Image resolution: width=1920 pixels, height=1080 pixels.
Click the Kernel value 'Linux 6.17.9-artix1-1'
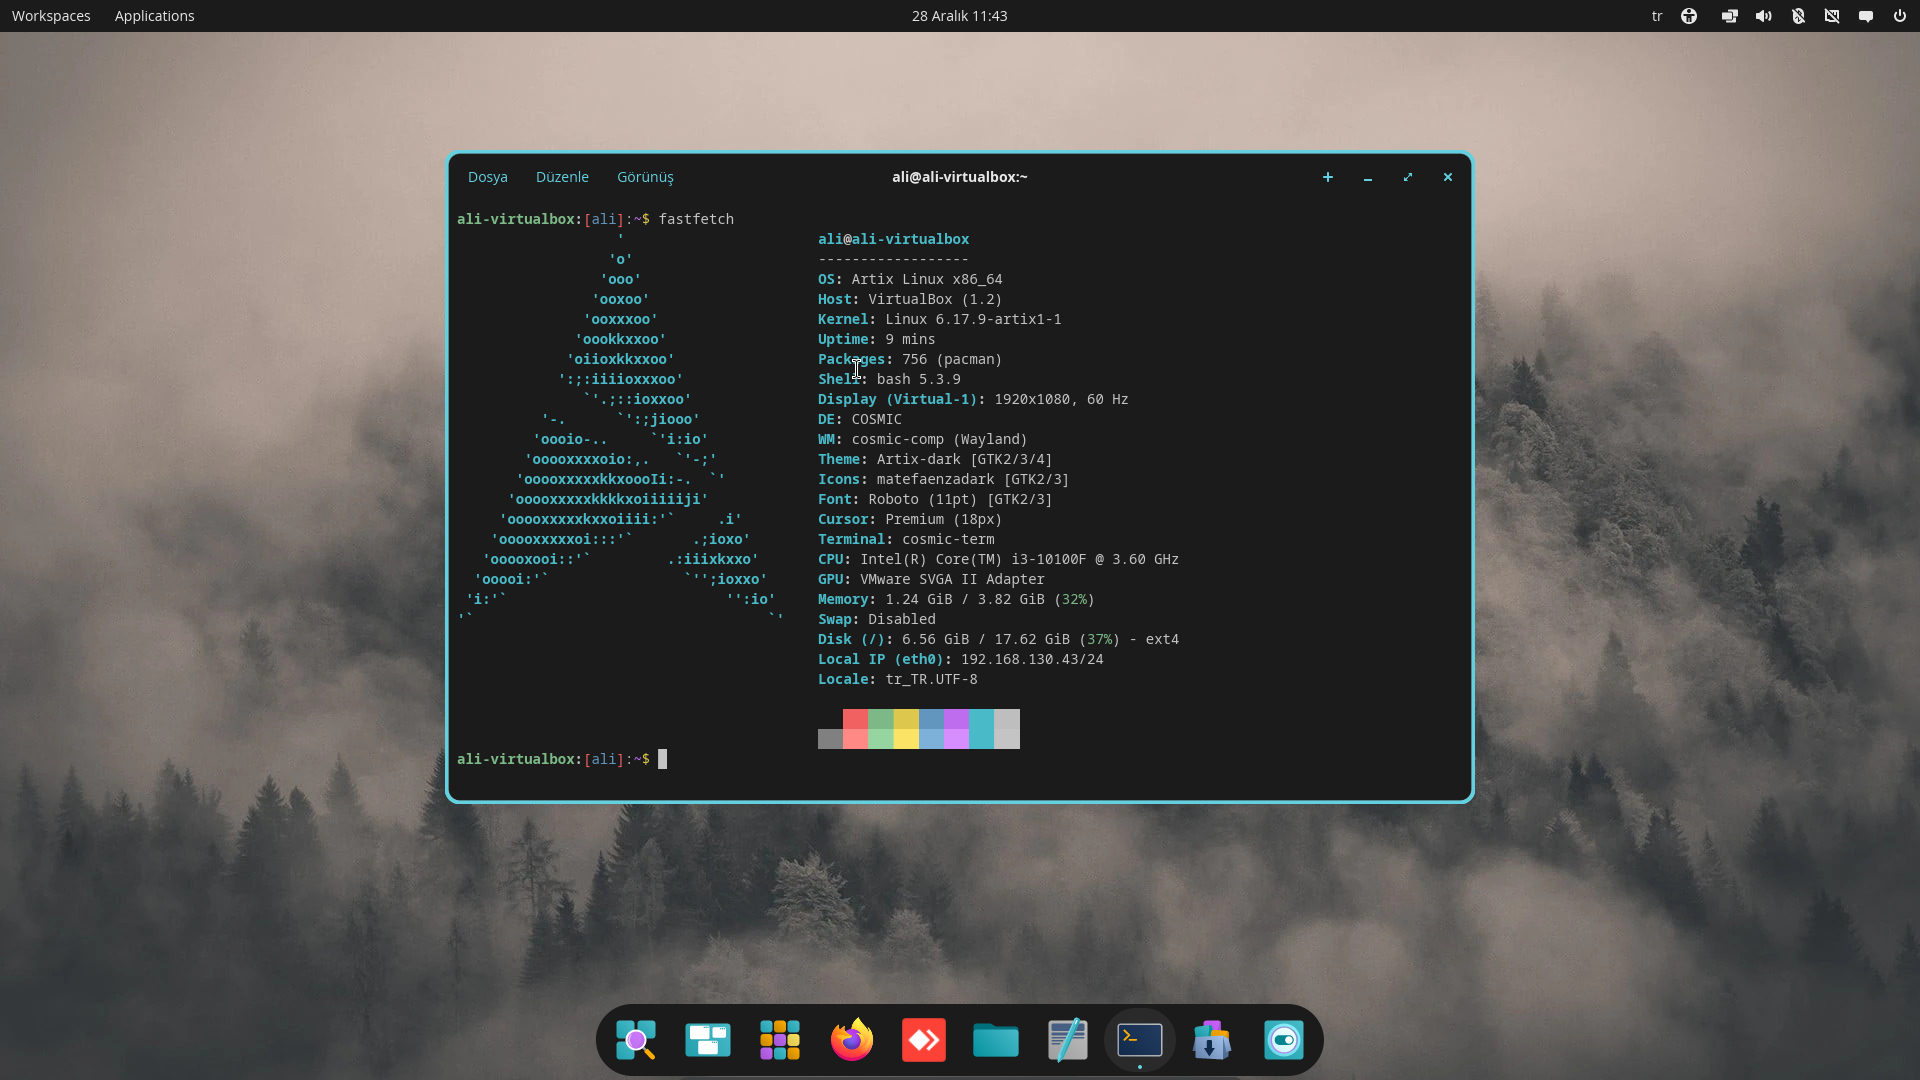[x=973, y=319]
